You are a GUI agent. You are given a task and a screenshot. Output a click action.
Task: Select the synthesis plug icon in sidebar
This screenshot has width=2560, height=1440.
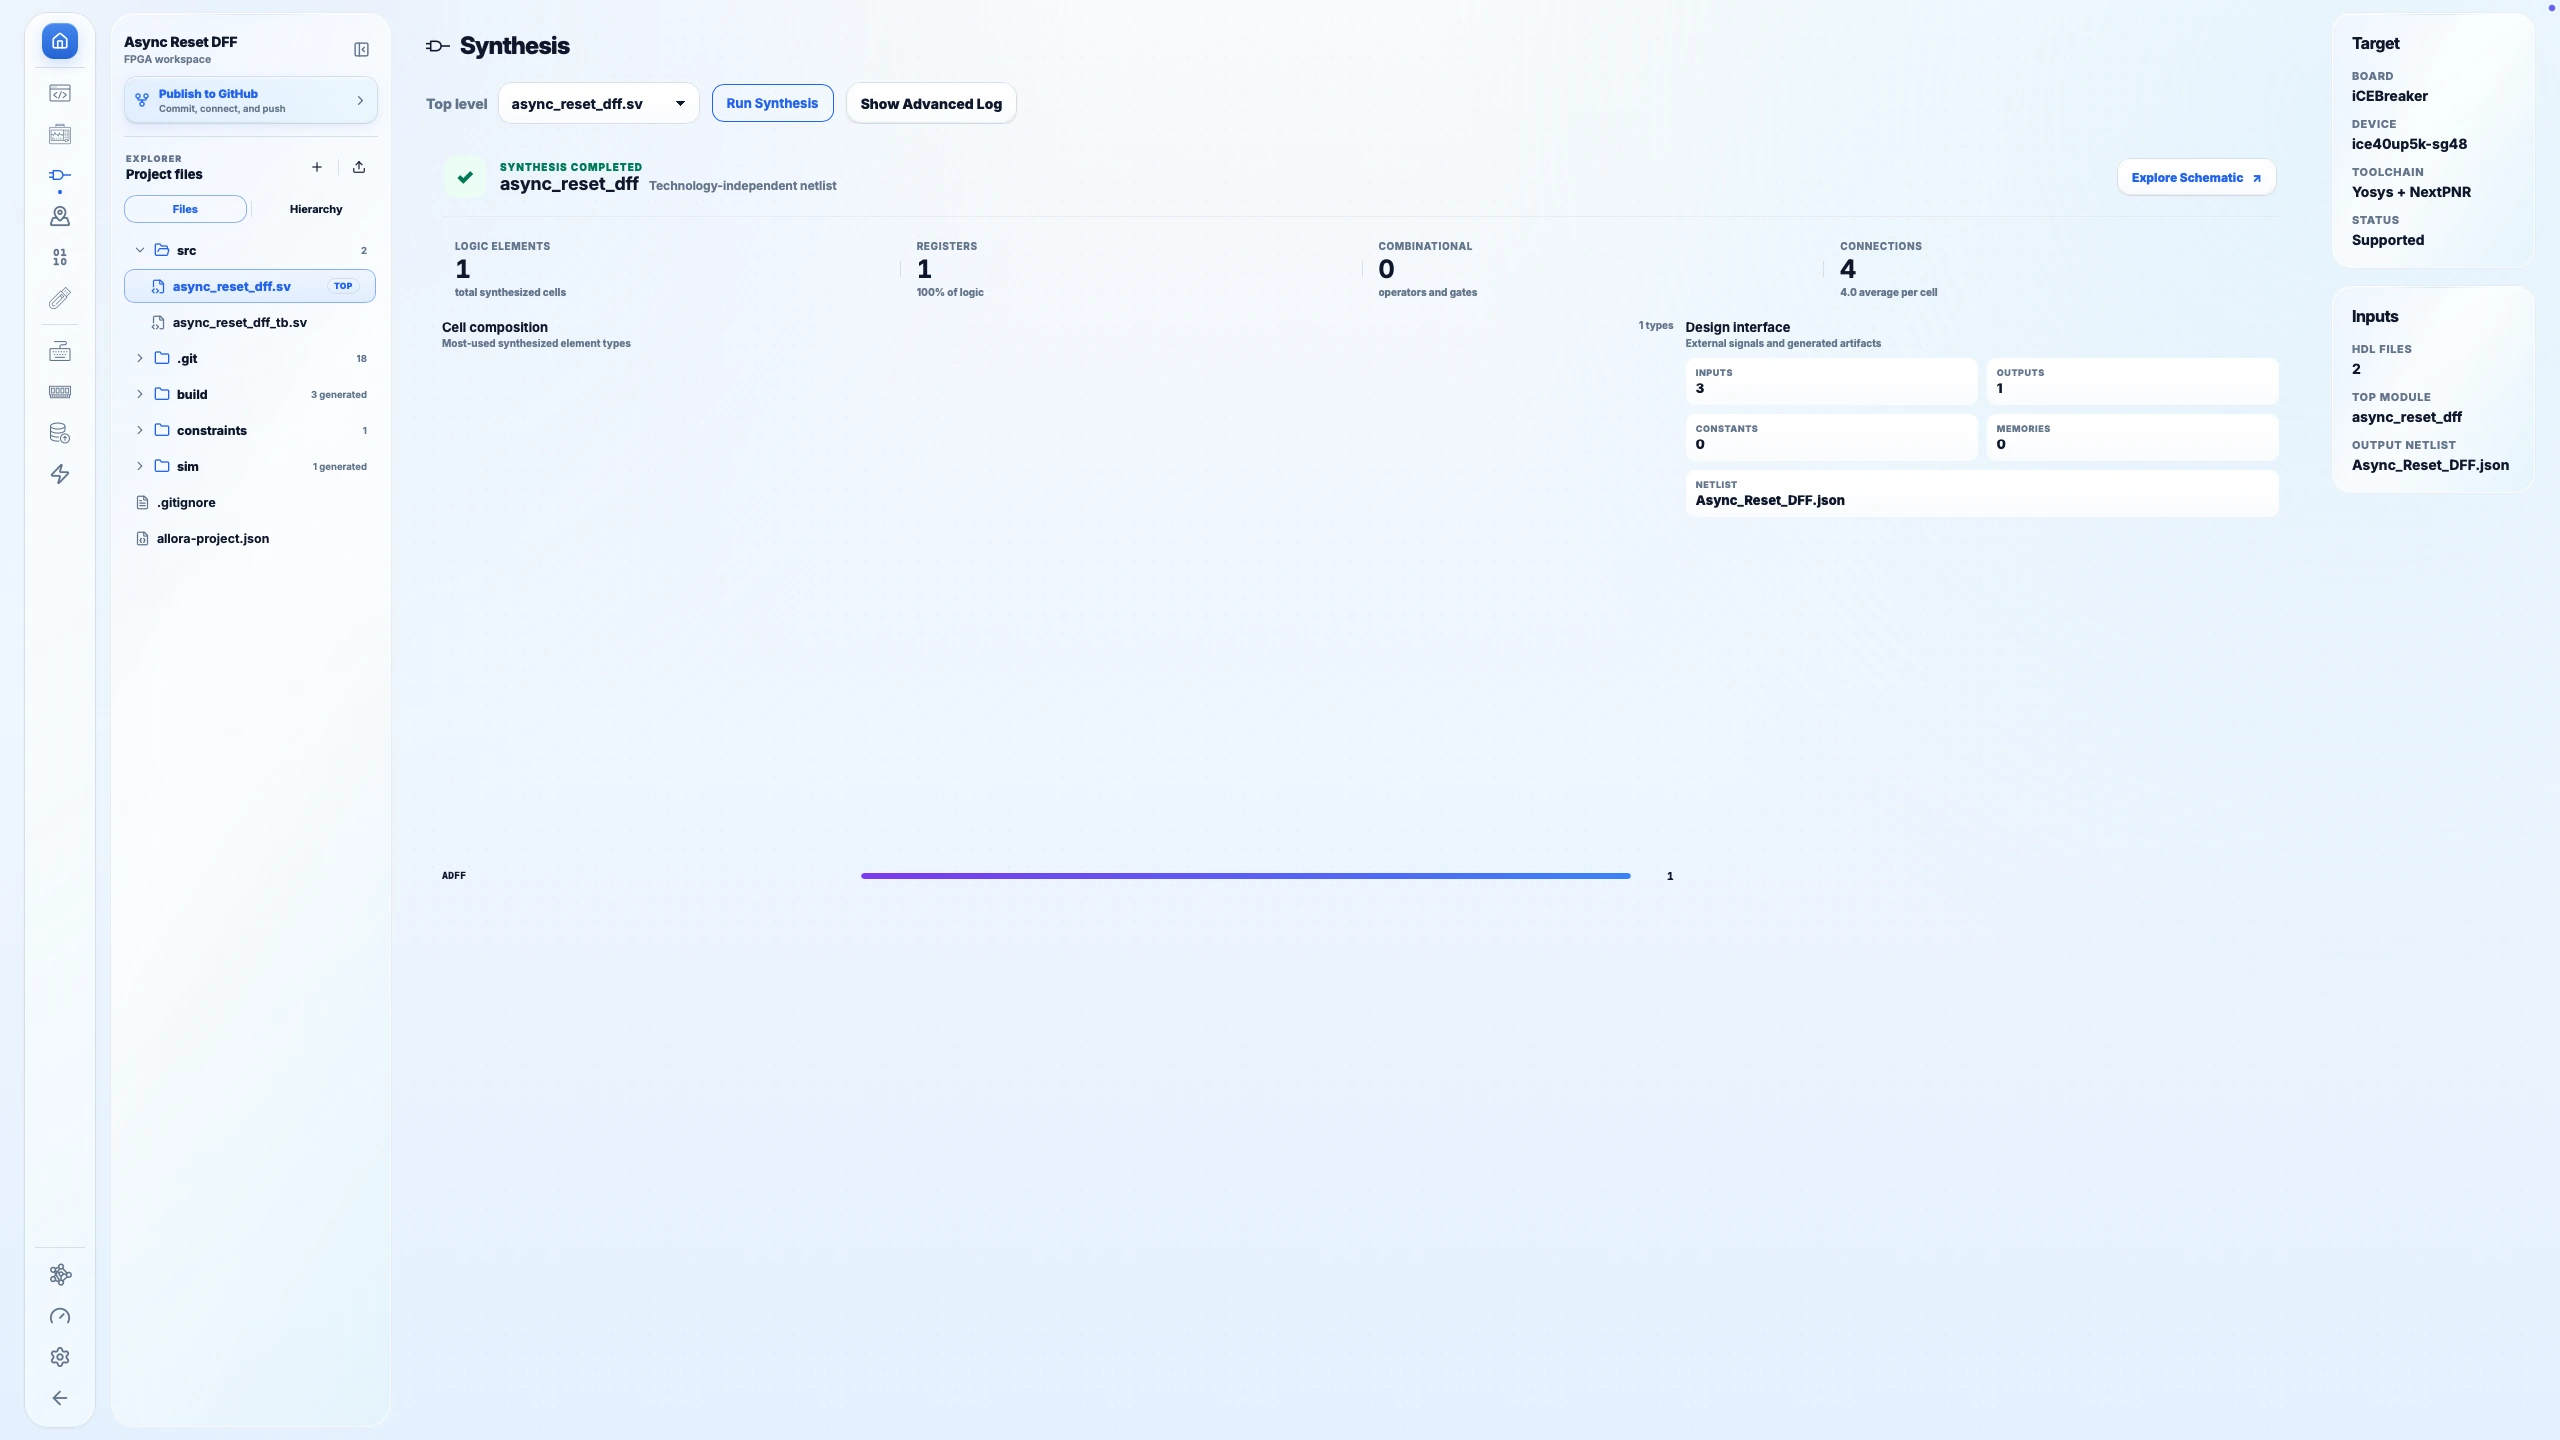click(x=60, y=175)
